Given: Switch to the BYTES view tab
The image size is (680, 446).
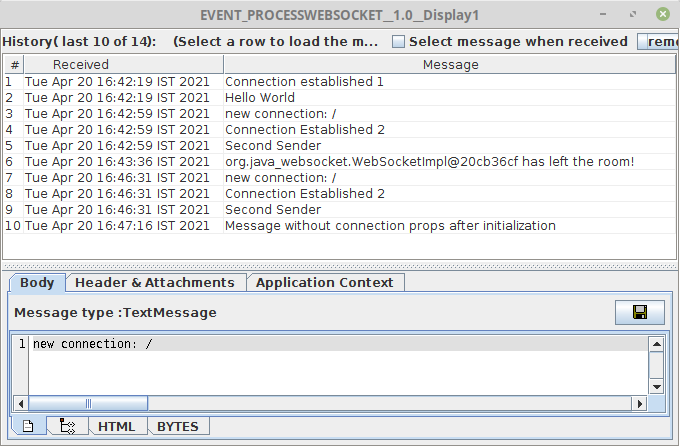Looking at the screenshot, I should click(x=178, y=426).
